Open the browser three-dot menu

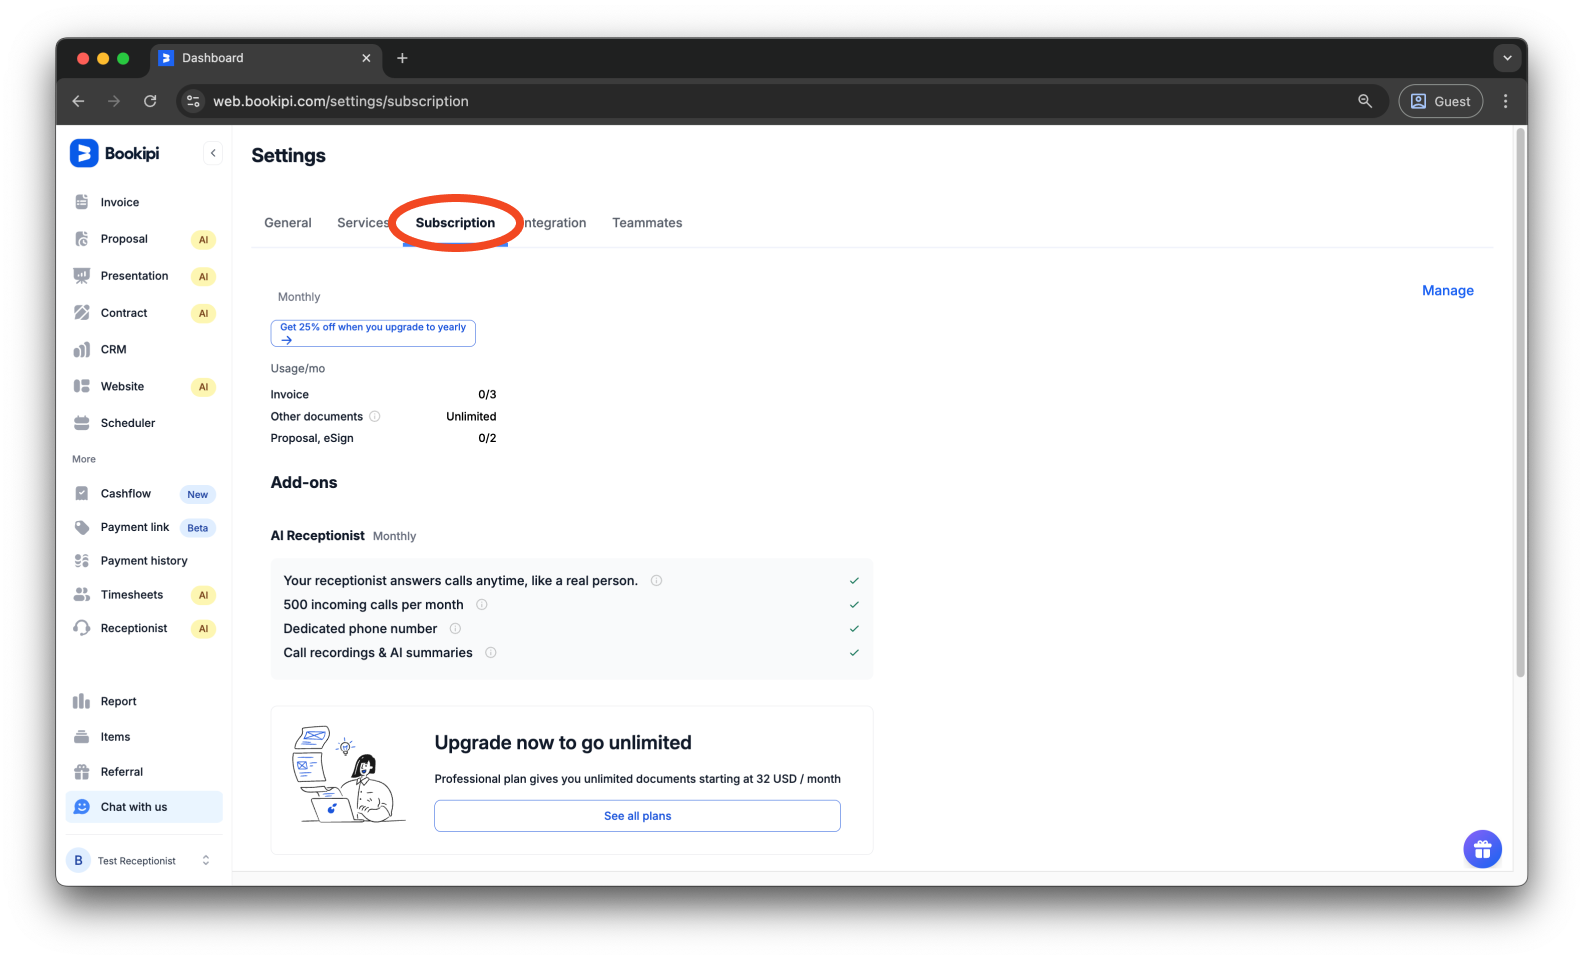1505,101
